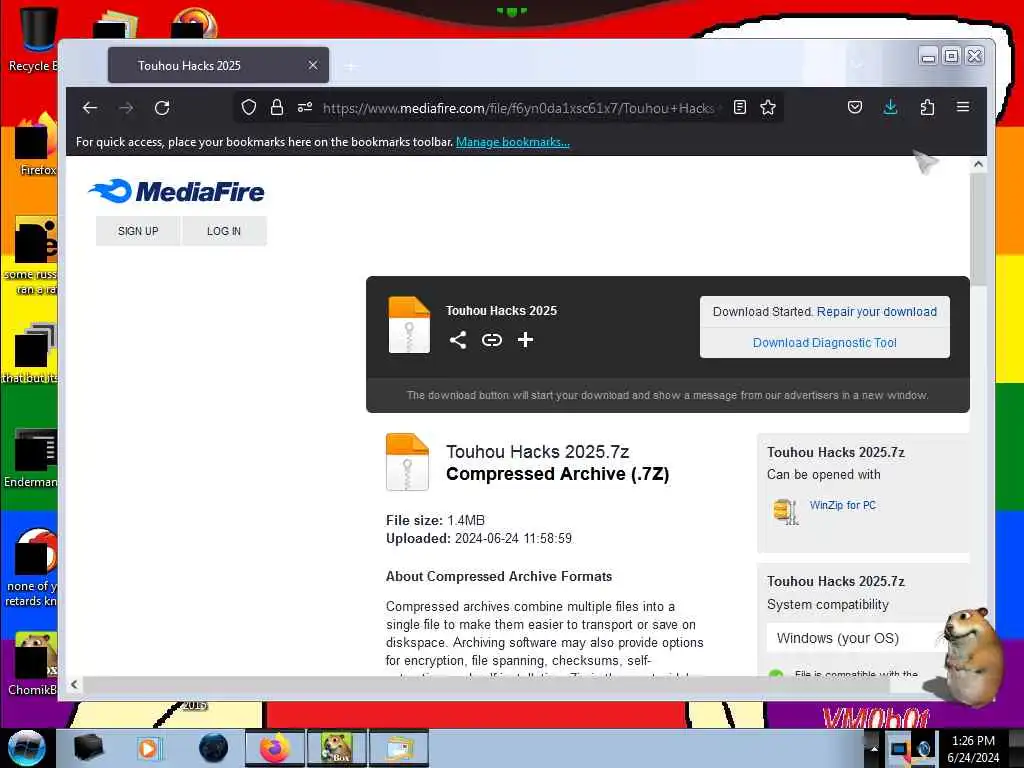This screenshot has height=768, width=1024.
Task: Click the uploaded date 2024-06-24 11:58:59
Action: tap(513, 538)
